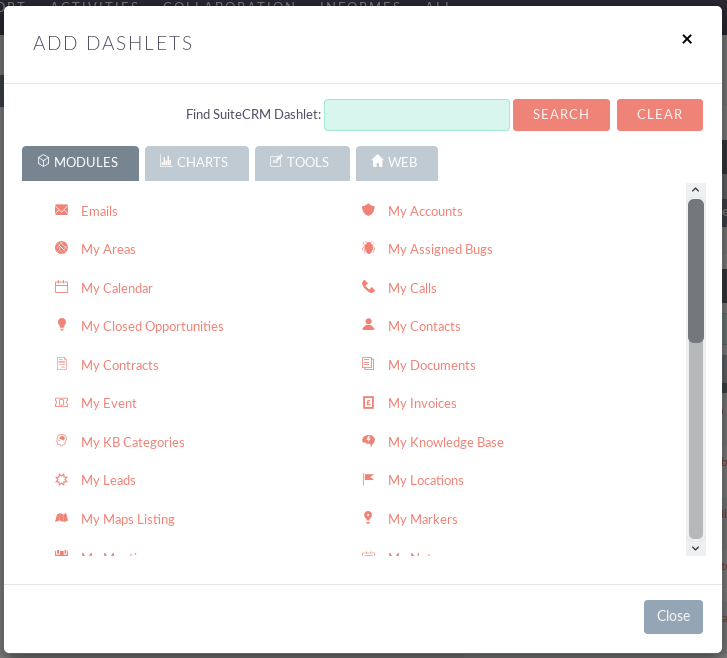This screenshot has height=658, width=727.
Task: Select the Web tab
Action: (396, 163)
